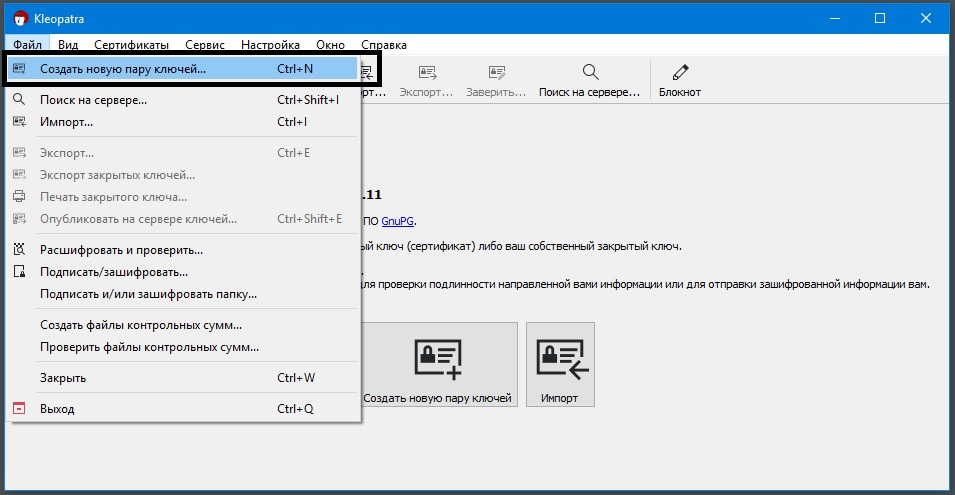This screenshot has height=495, width=955.
Task: Open the Сертификаты menu
Action: (132, 44)
